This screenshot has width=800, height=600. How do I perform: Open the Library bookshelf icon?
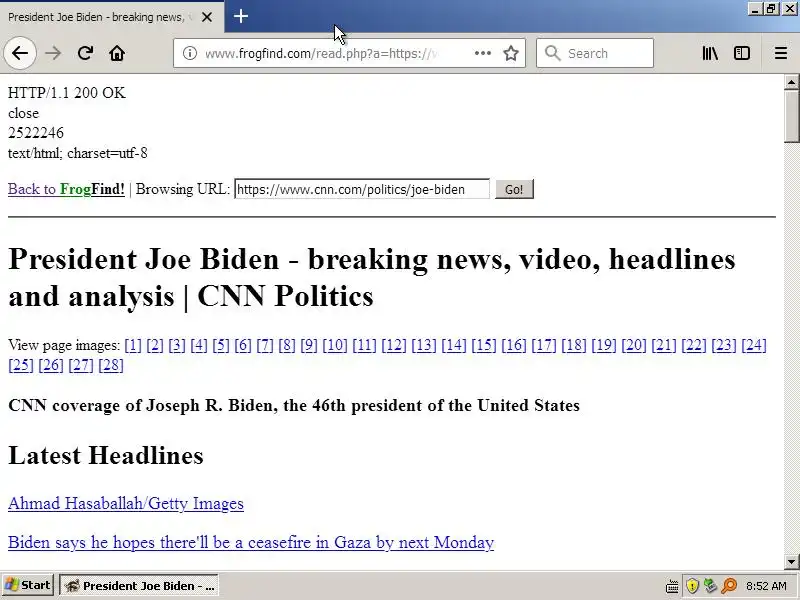[x=710, y=53]
